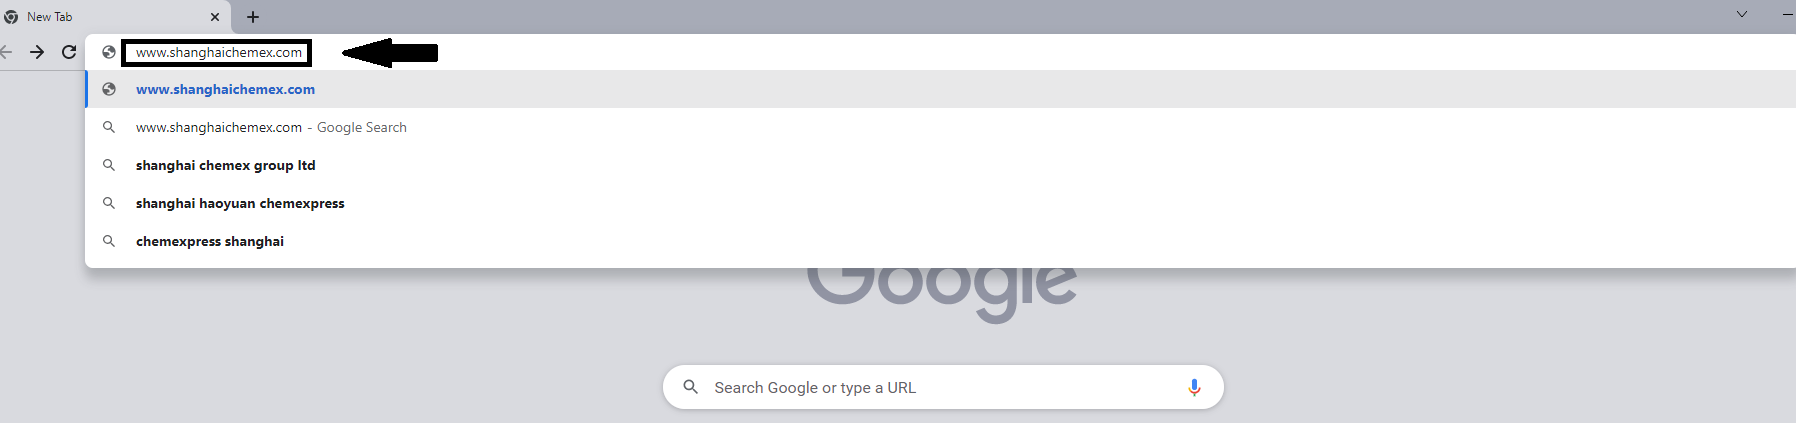
Task: Click the search icon beside 'chemexpress shanghai'
Action: pyautogui.click(x=109, y=241)
